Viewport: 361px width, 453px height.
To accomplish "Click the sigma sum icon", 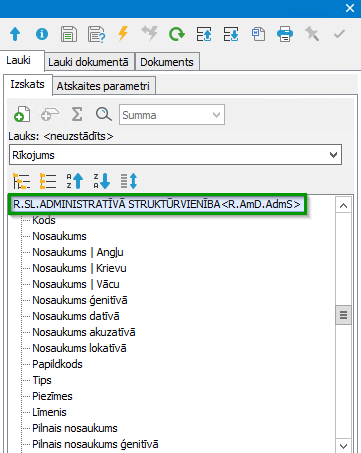I will (77, 114).
